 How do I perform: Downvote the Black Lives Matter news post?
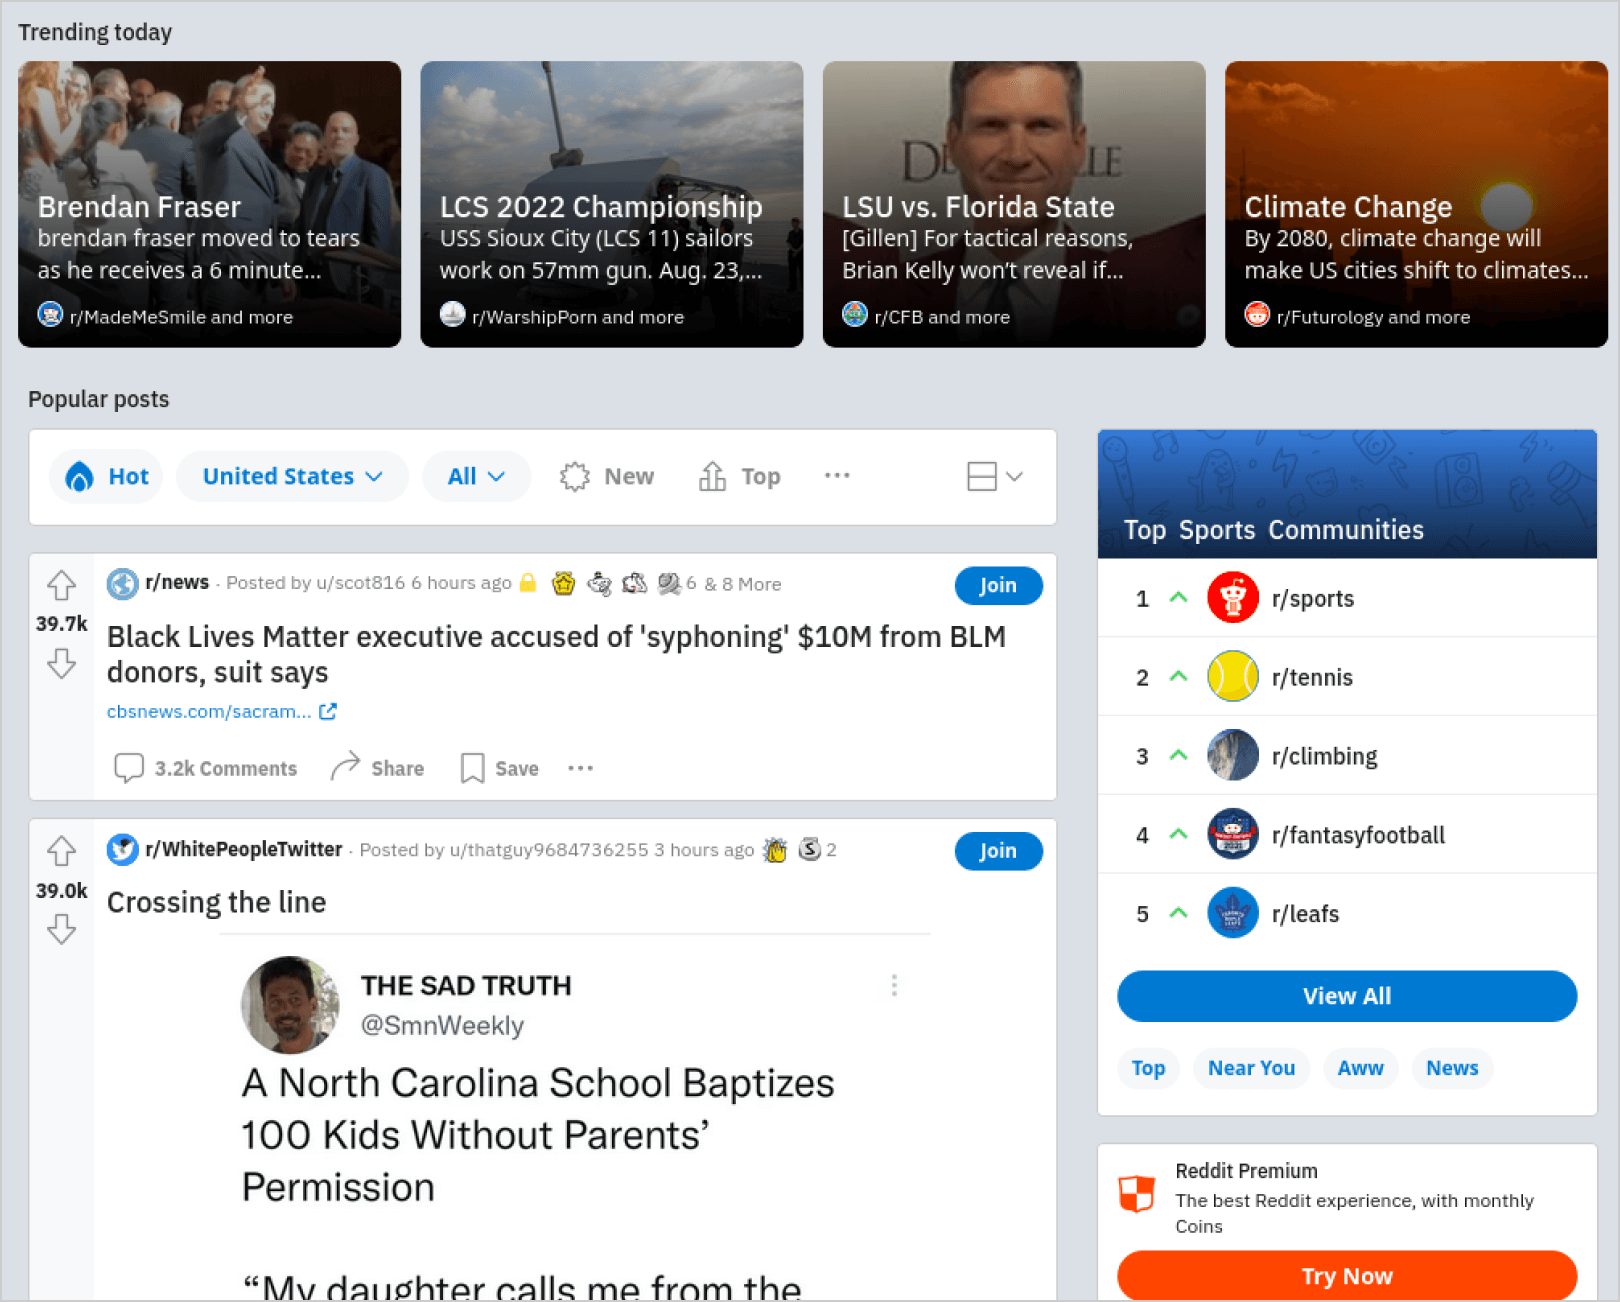coord(61,663)
